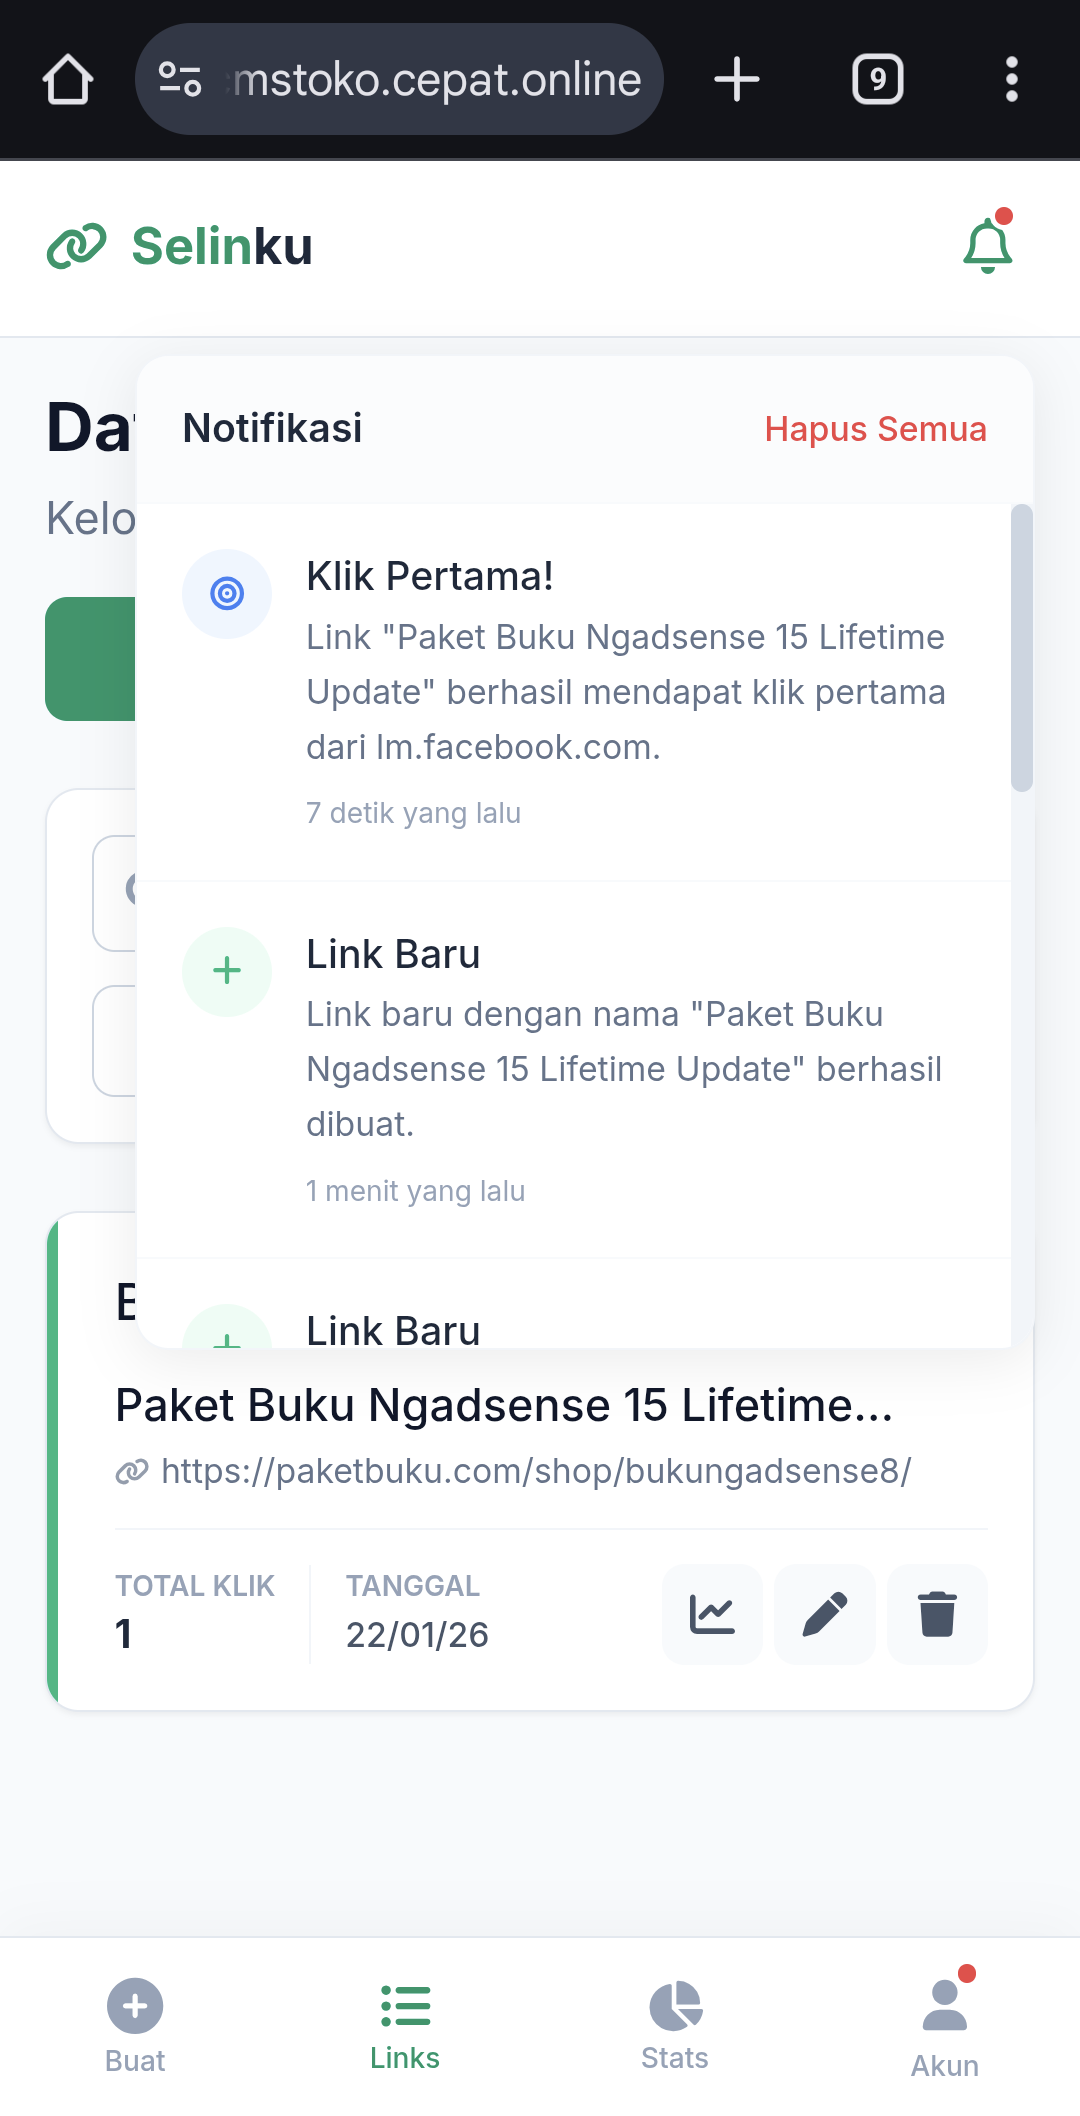Image resolution: width=1080 pixels, height=2116 pixels.
Task: Click the pencil edit icon
Action: (x=825, y=1614)
